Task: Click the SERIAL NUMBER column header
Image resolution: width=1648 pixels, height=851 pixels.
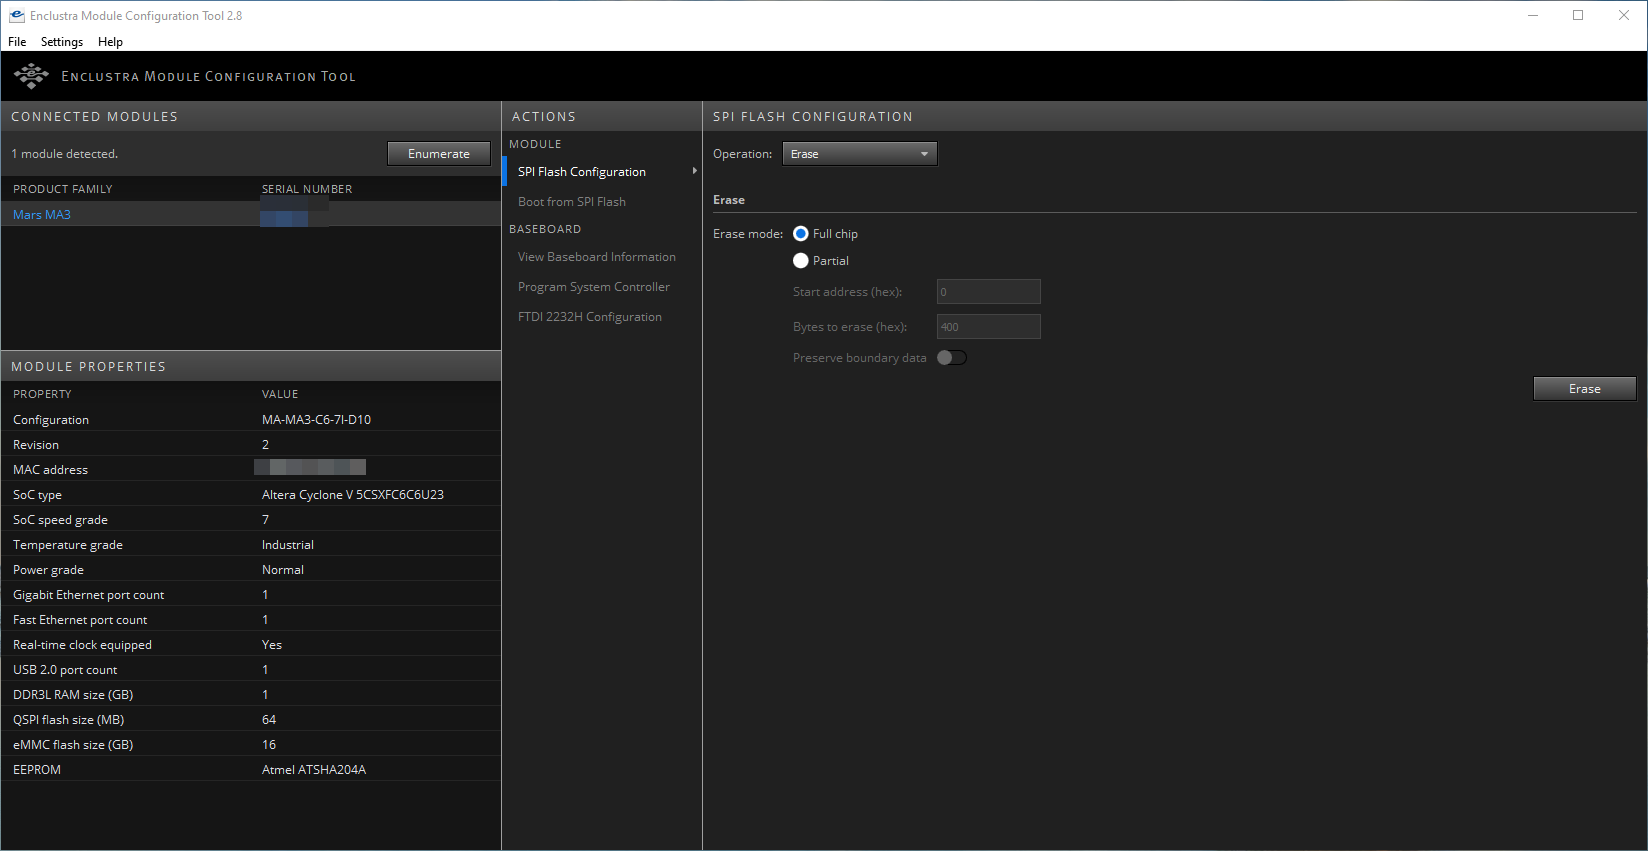Action: (x=307, y=189)
